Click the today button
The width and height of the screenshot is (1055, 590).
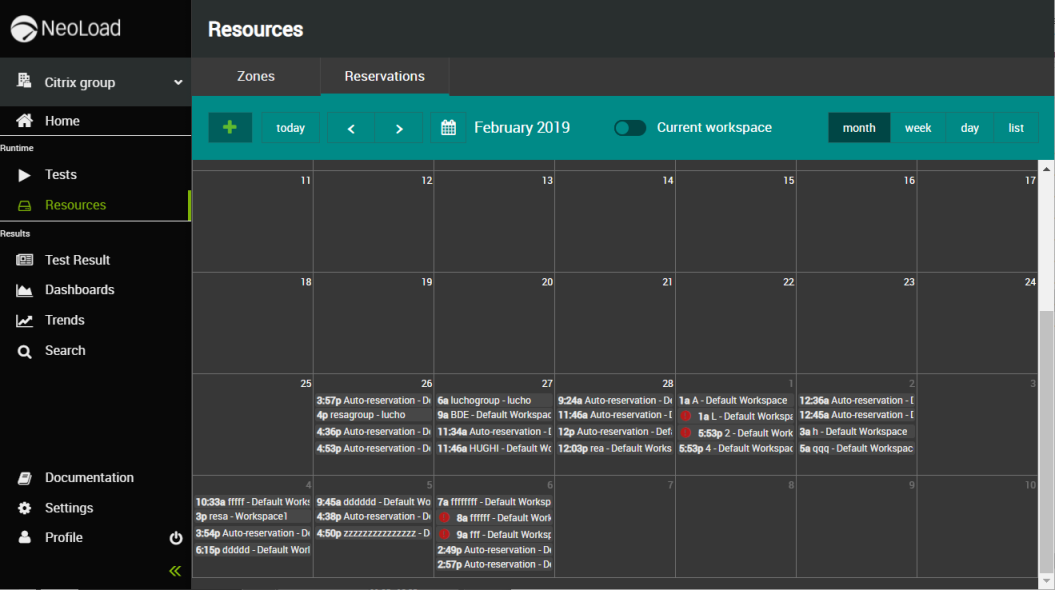point(290,128)
